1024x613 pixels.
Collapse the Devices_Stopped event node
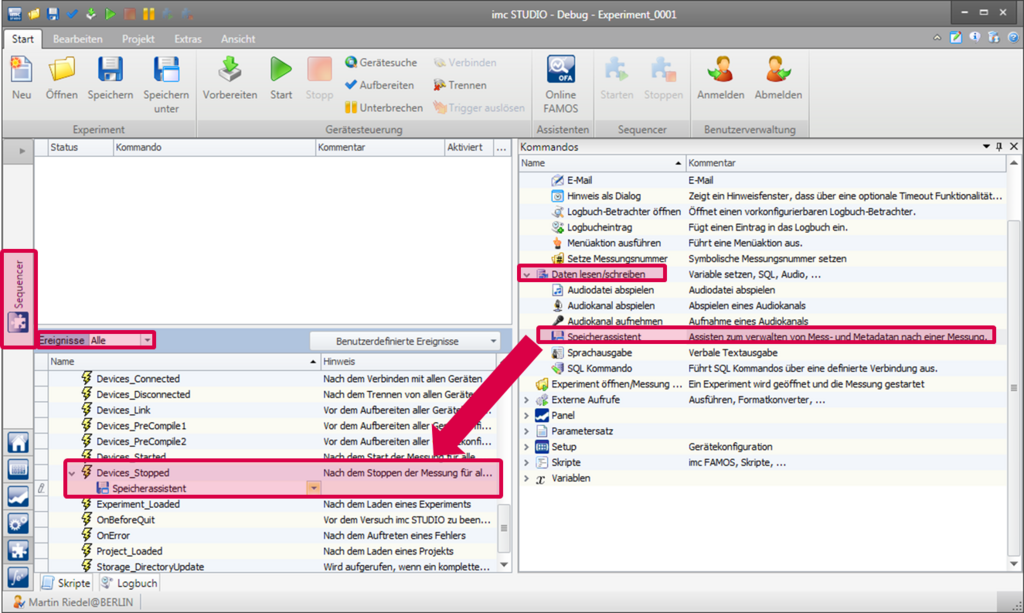[x=71, y=472]
